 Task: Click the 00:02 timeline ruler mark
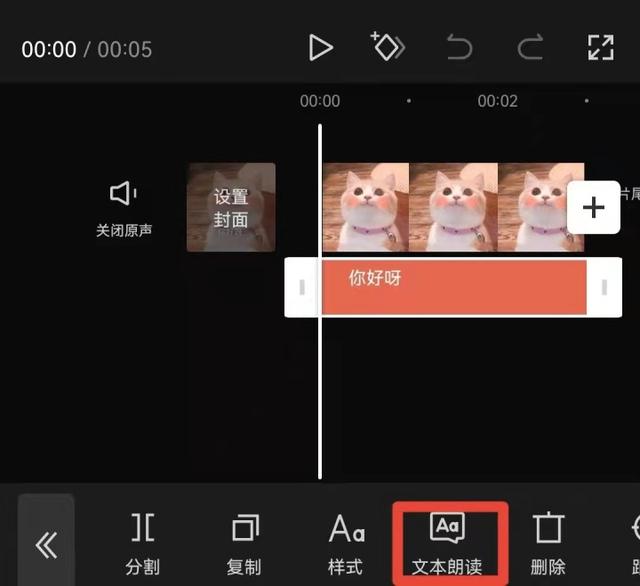click(497, 101)
